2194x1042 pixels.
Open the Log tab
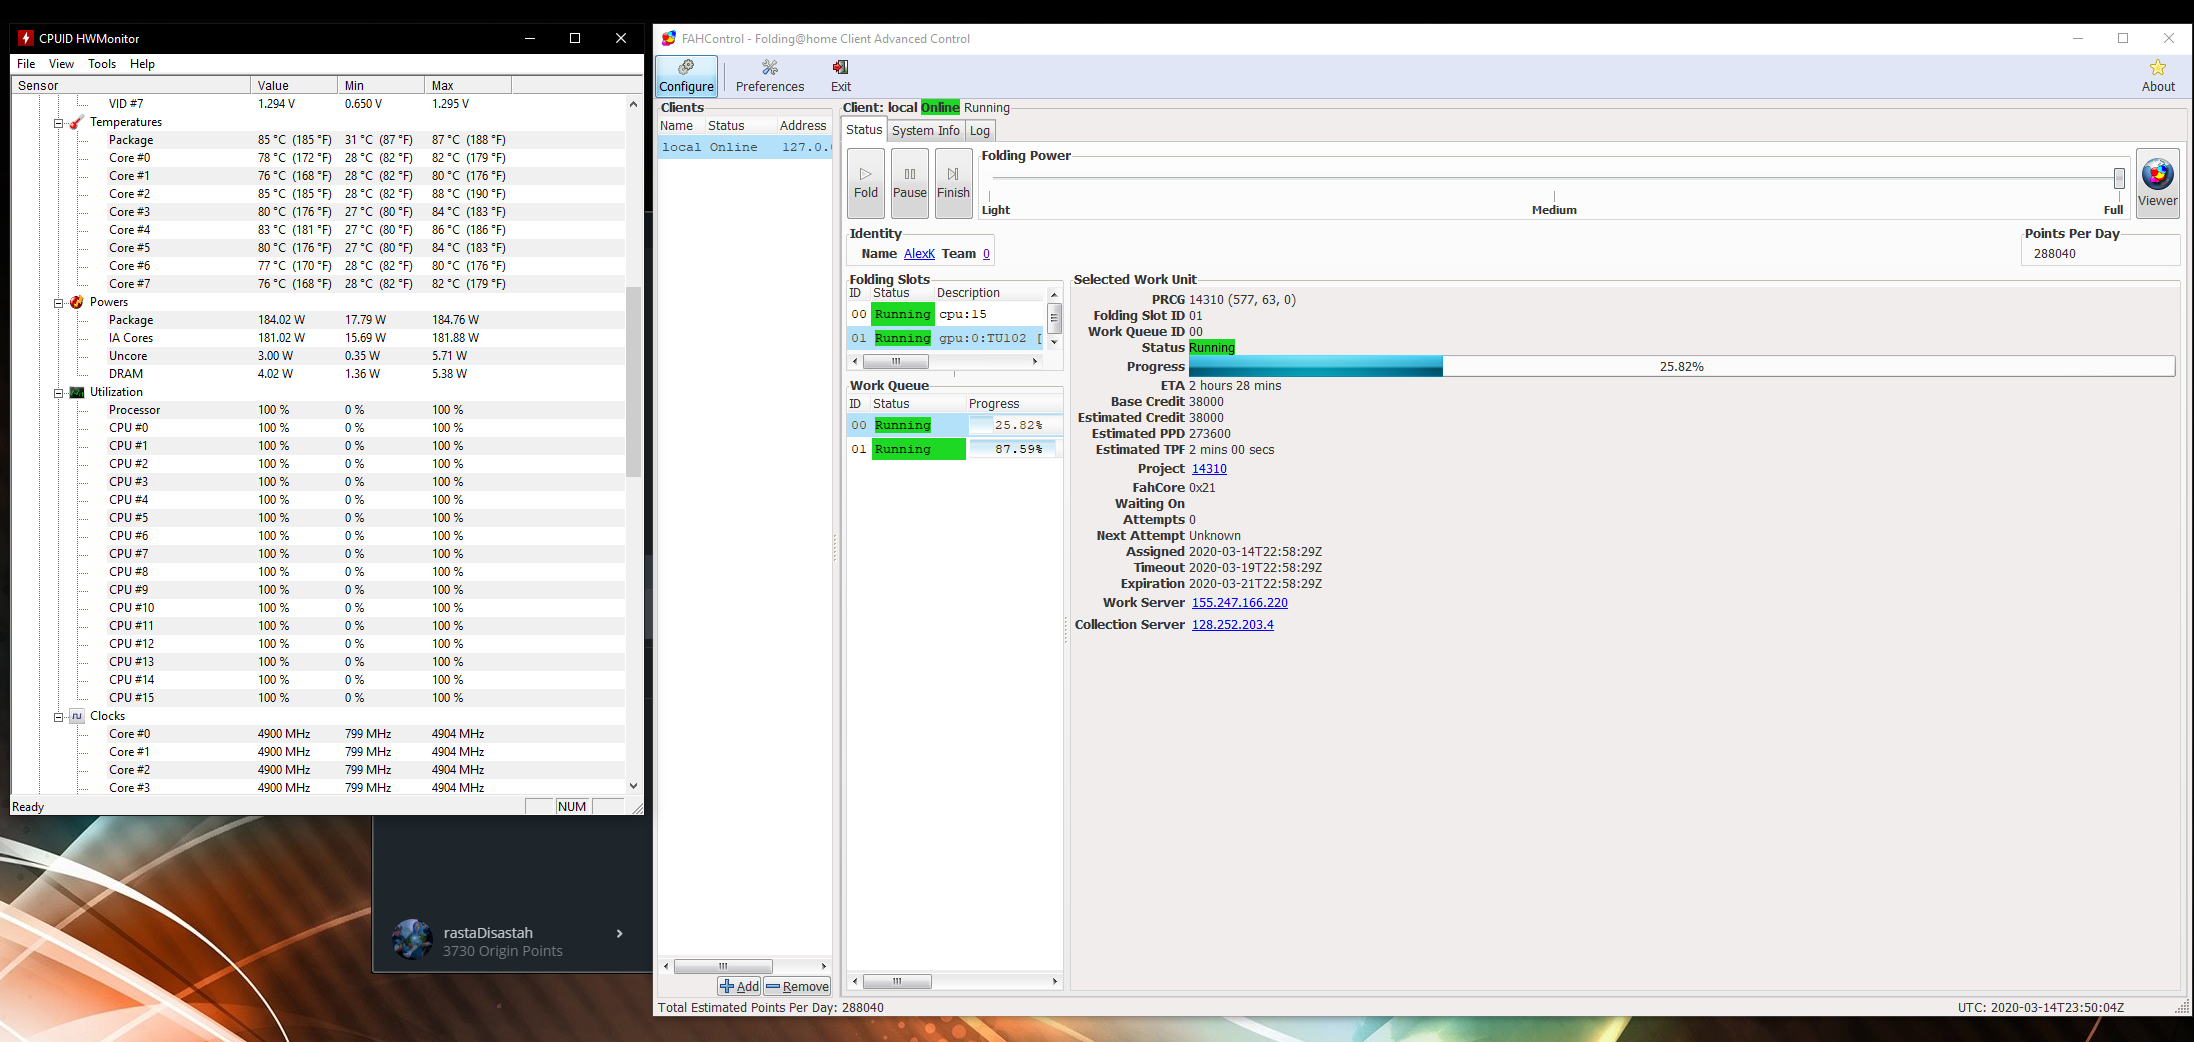pos(979,131)
